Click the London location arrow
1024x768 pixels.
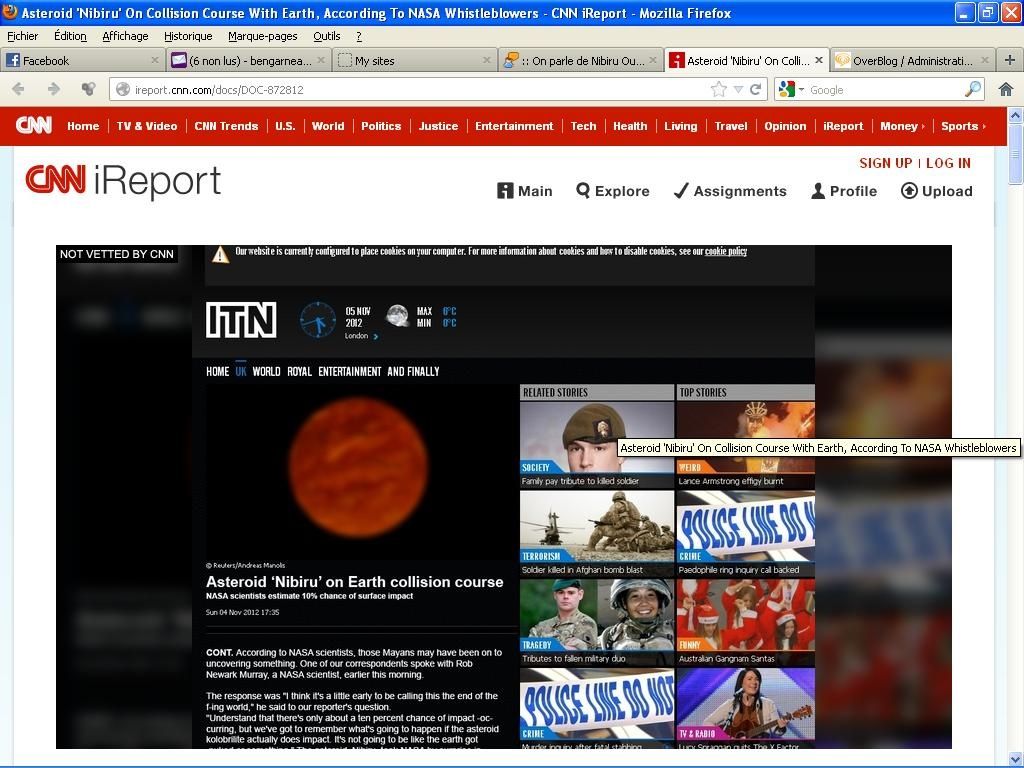coord(376,336)
